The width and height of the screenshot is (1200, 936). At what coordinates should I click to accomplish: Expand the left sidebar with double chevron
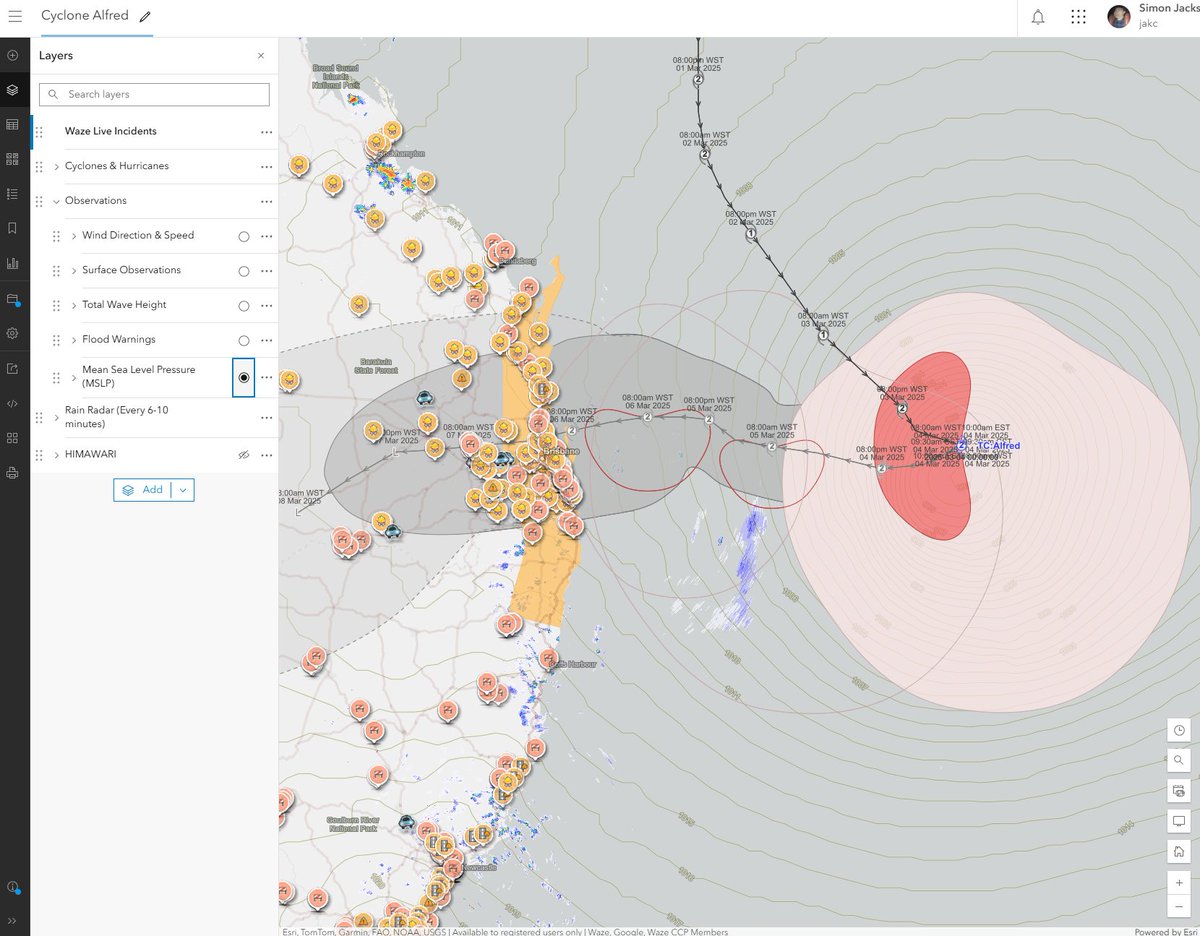13,921
